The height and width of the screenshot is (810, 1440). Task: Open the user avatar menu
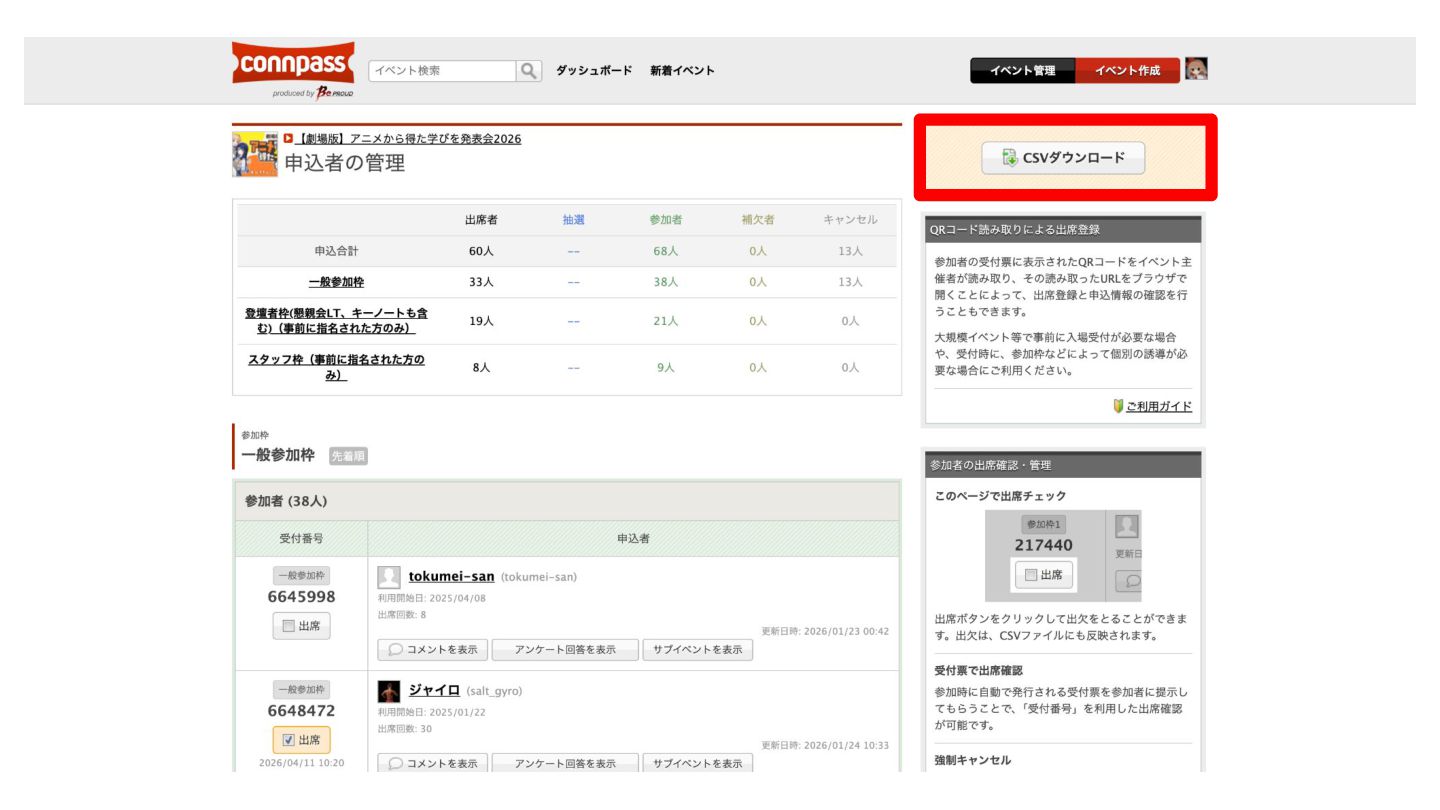coord(1196,69)
